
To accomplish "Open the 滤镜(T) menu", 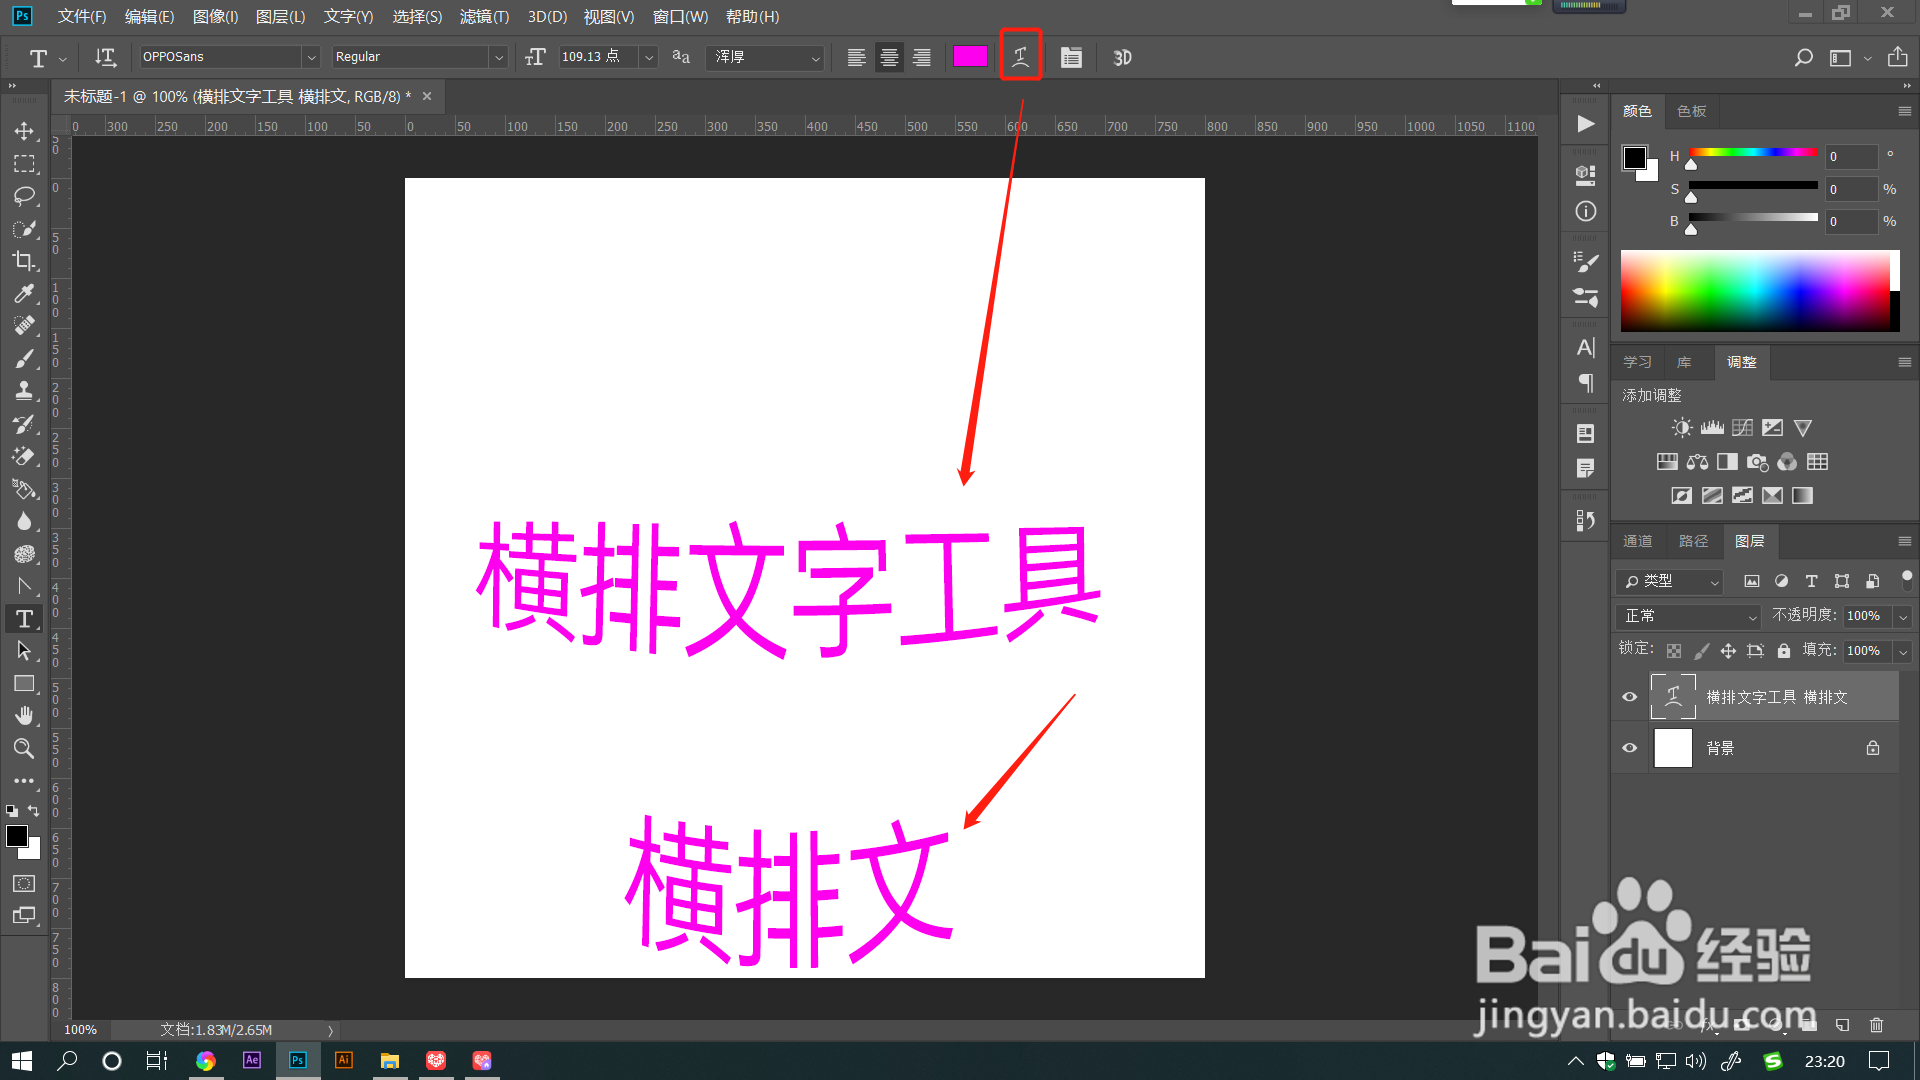I will pyautogui.click(x=484, y=16).
